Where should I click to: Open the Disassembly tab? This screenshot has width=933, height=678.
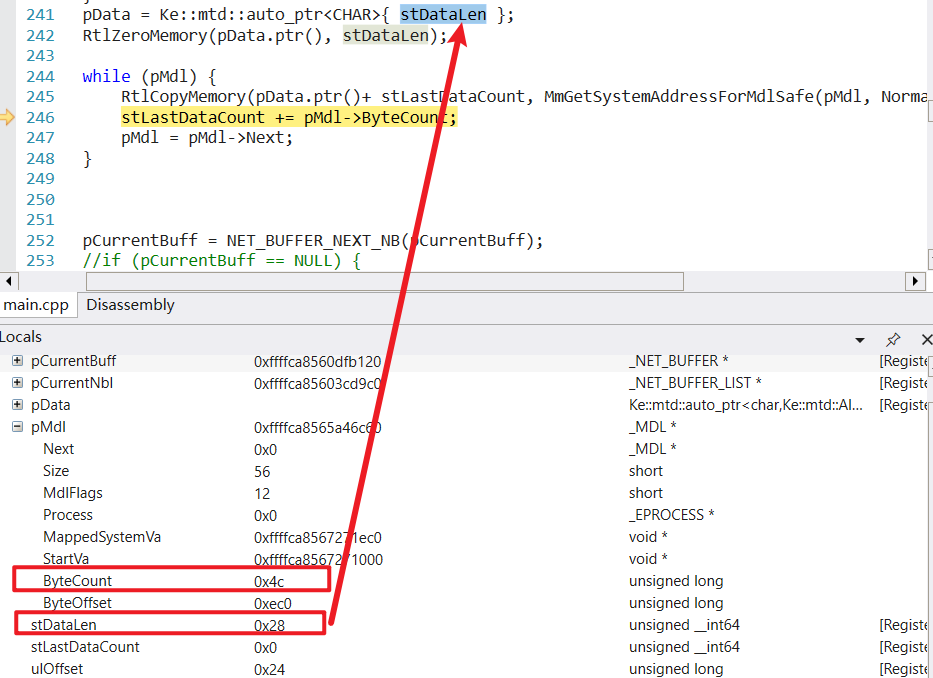130,305
